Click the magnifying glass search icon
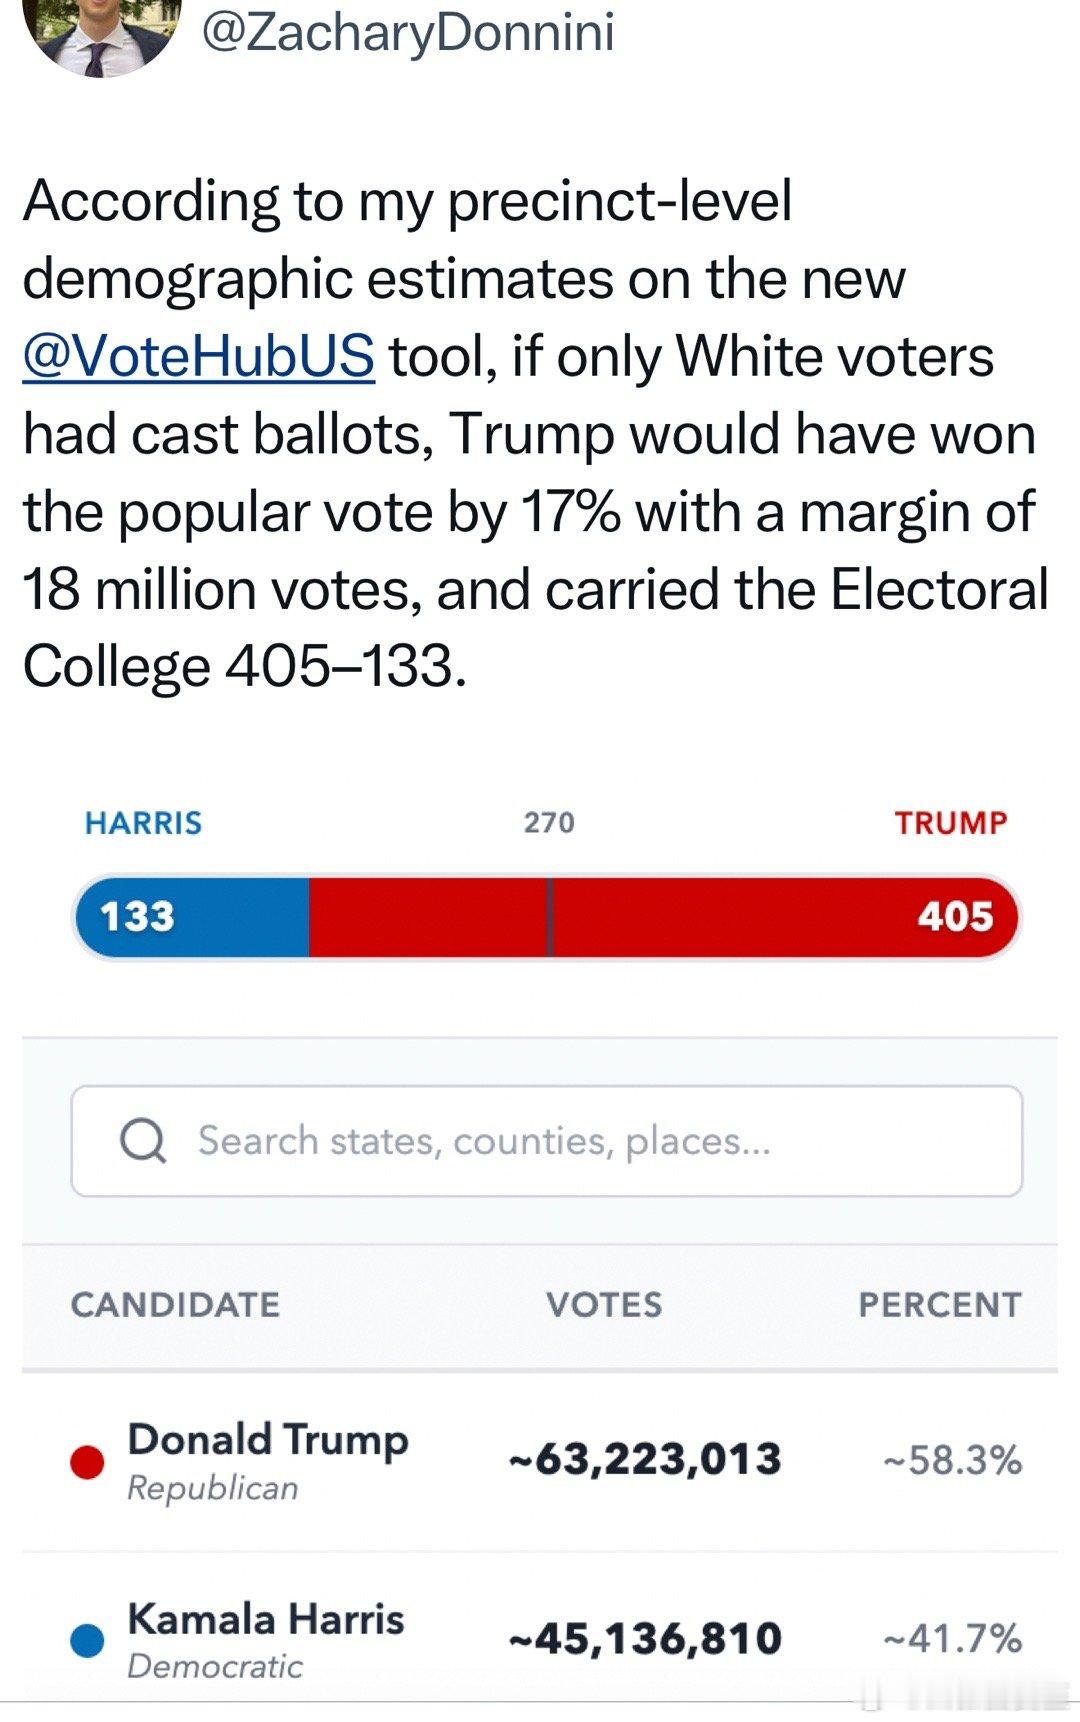This screenshot has height=1722, width=1080. click(143, 1141)
